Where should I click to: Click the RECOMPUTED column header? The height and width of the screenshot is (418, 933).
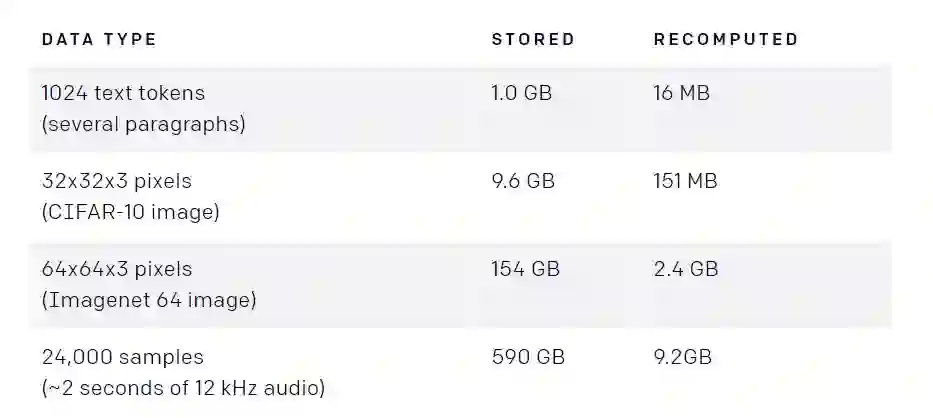(x=726, y=40)
